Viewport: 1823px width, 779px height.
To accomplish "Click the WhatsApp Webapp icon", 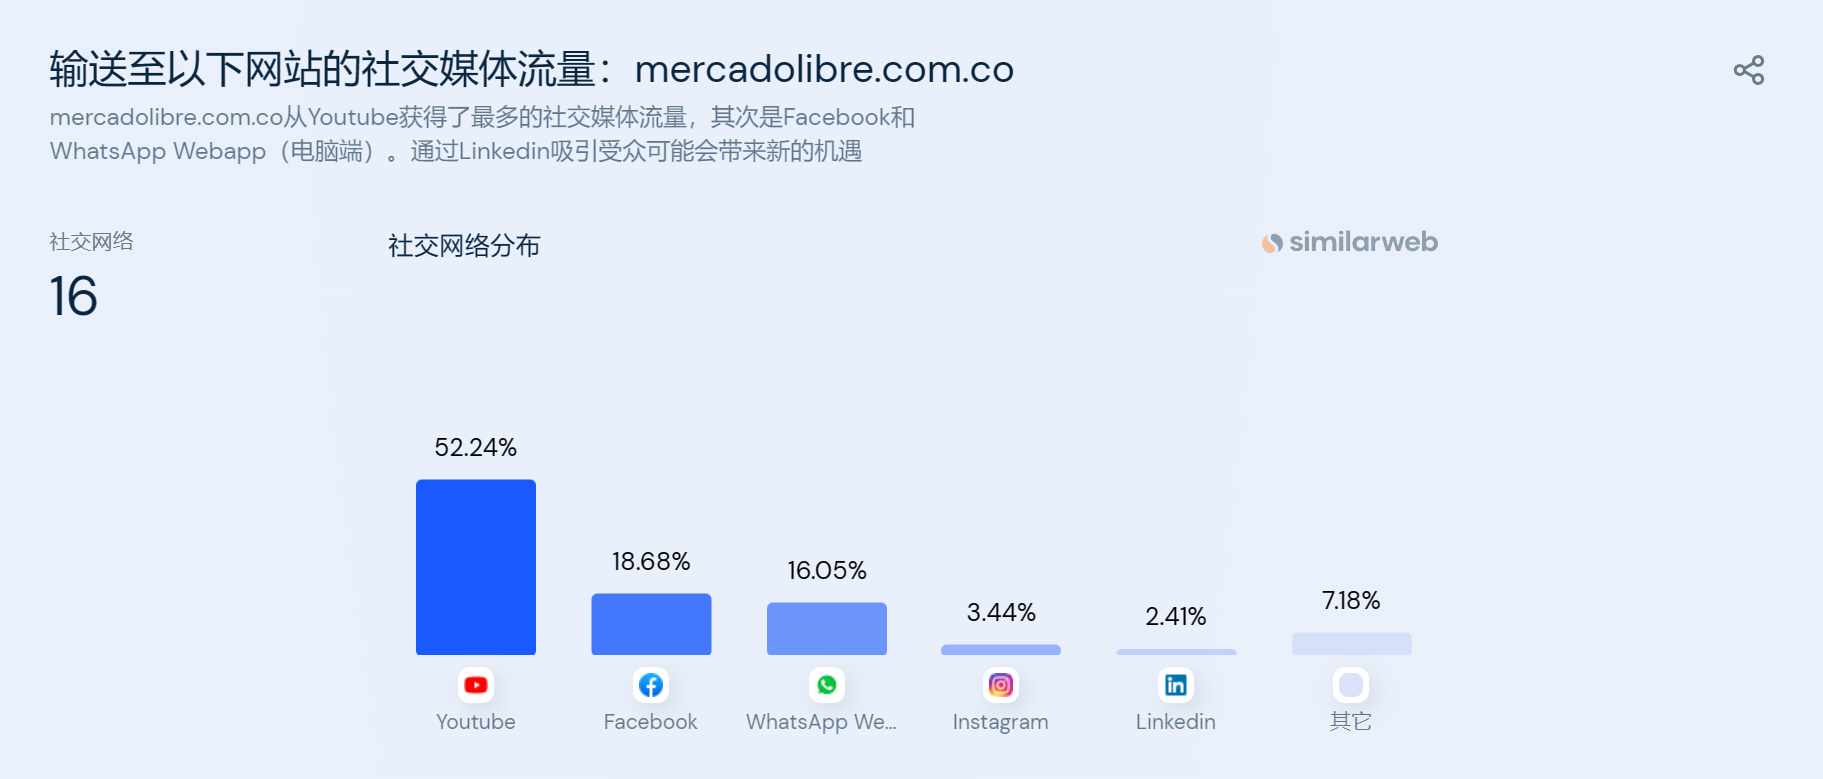I will [827, 685].
